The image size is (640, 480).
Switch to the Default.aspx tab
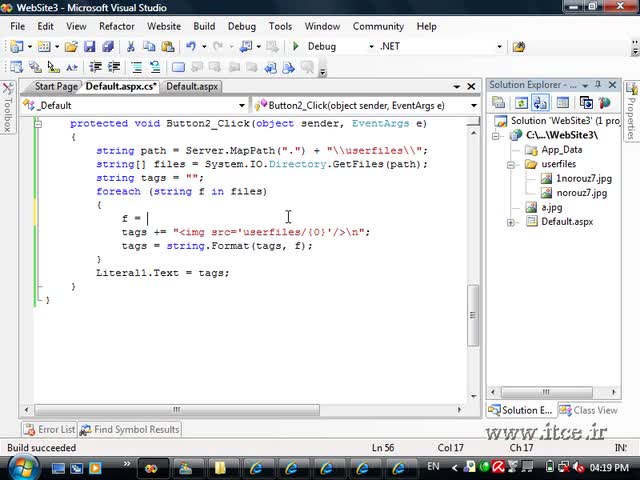[x=192, y=87]
